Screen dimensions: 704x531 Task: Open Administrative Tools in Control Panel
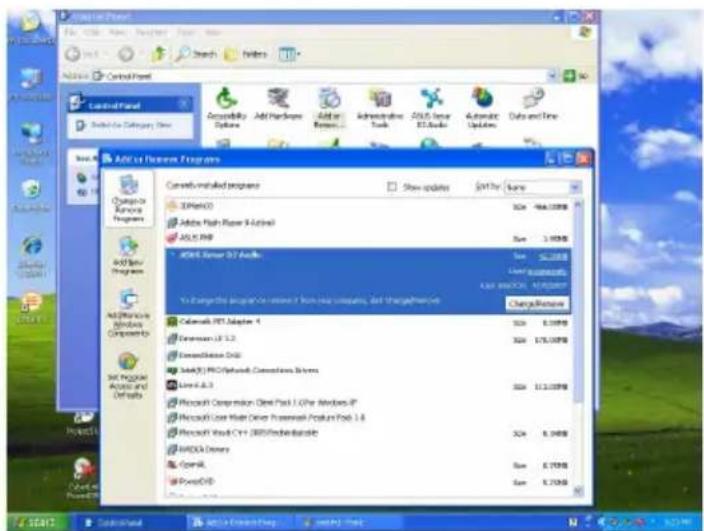pos(380,108)
